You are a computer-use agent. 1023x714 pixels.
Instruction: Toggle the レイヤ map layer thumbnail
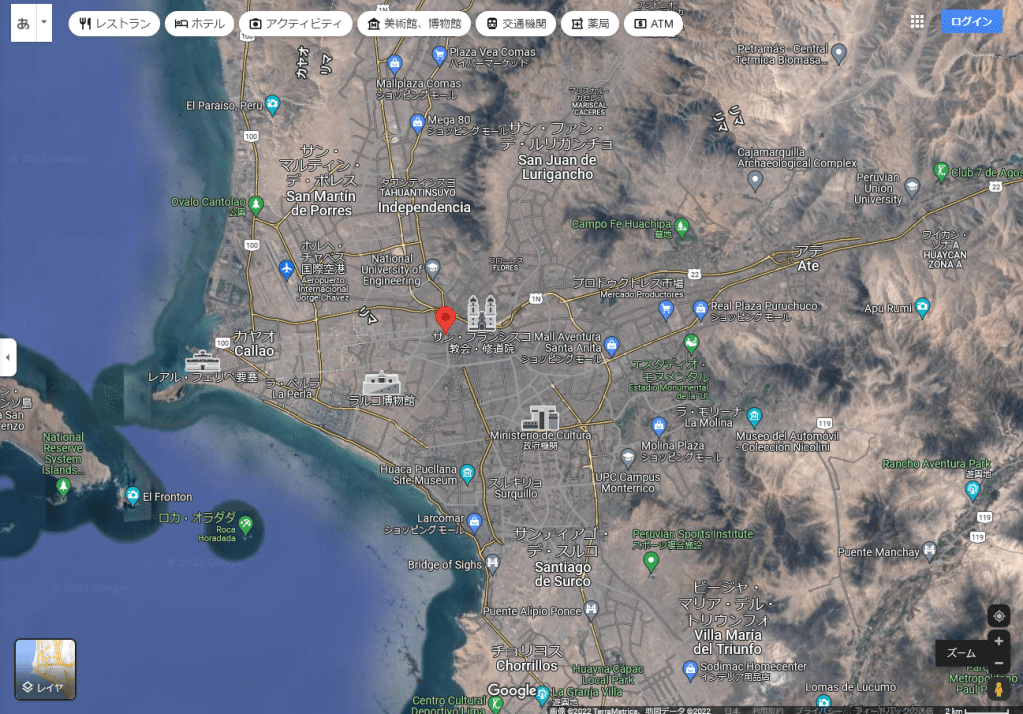click(45, 669)
